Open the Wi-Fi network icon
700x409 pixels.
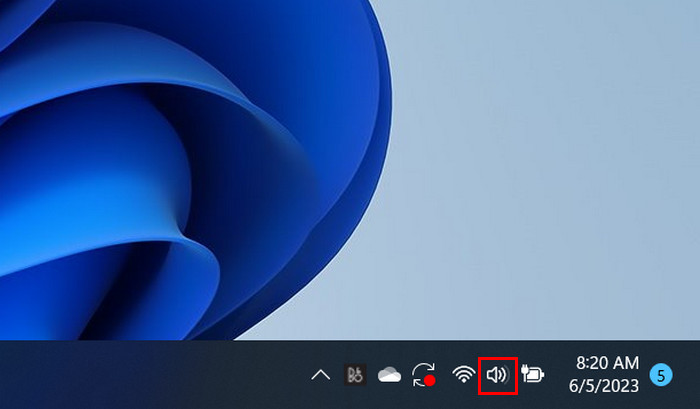(463, 374)
